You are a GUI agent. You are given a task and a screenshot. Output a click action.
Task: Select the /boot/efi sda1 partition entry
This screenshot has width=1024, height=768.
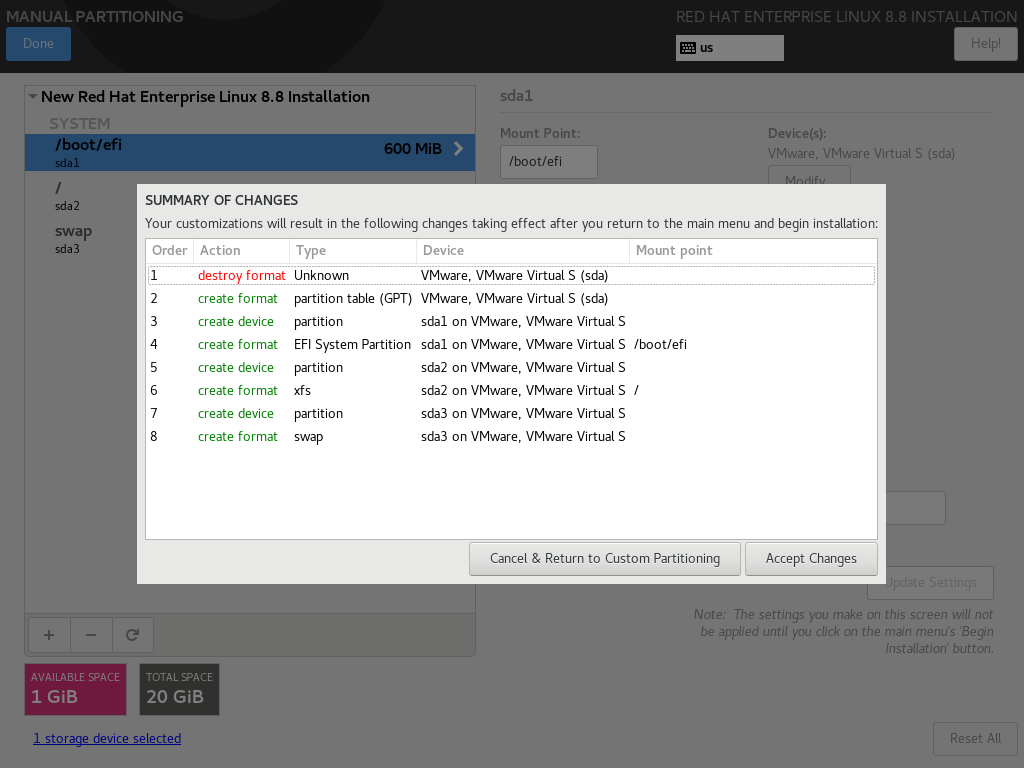[x=250, y=153]
